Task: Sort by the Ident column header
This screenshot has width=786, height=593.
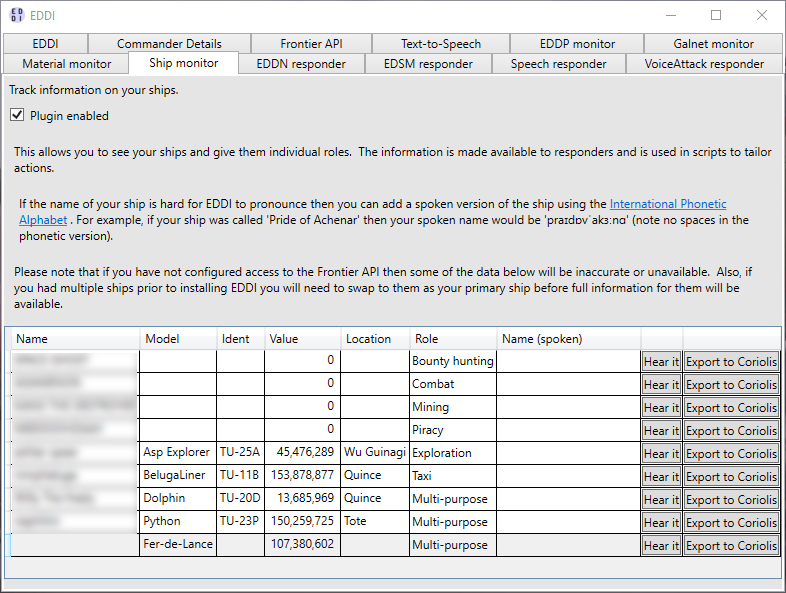Action: (x=241, y=339)
